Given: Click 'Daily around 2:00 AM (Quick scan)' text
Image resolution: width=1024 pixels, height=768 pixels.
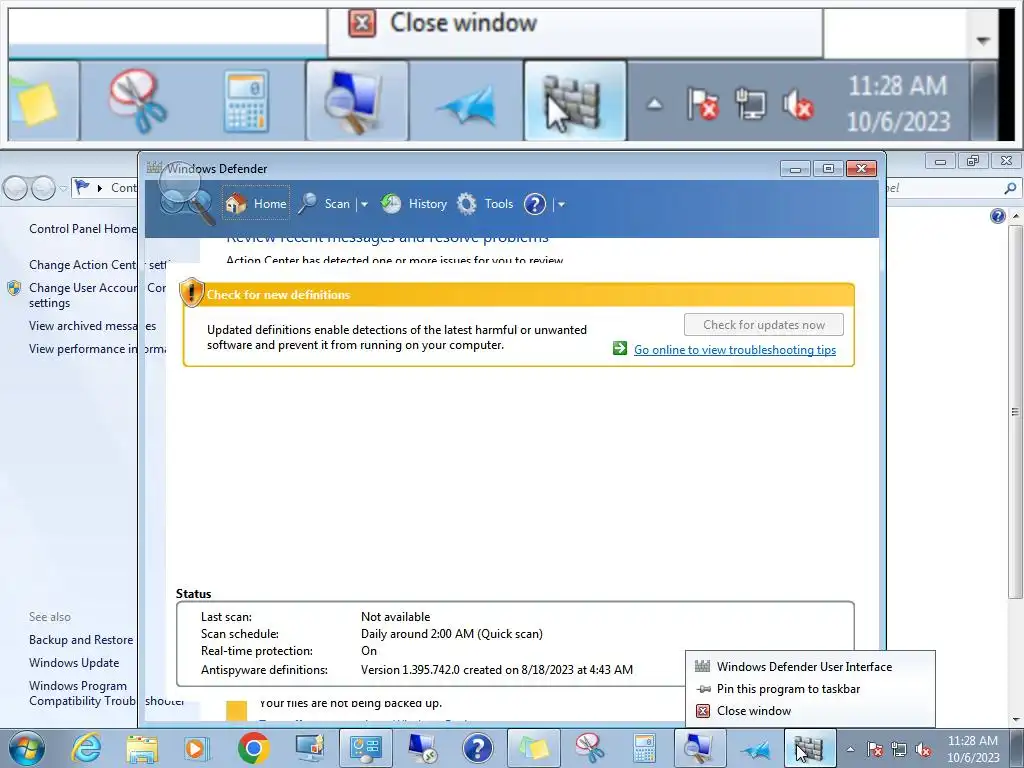Looking at the screenshot, I should tap(451, 633).
